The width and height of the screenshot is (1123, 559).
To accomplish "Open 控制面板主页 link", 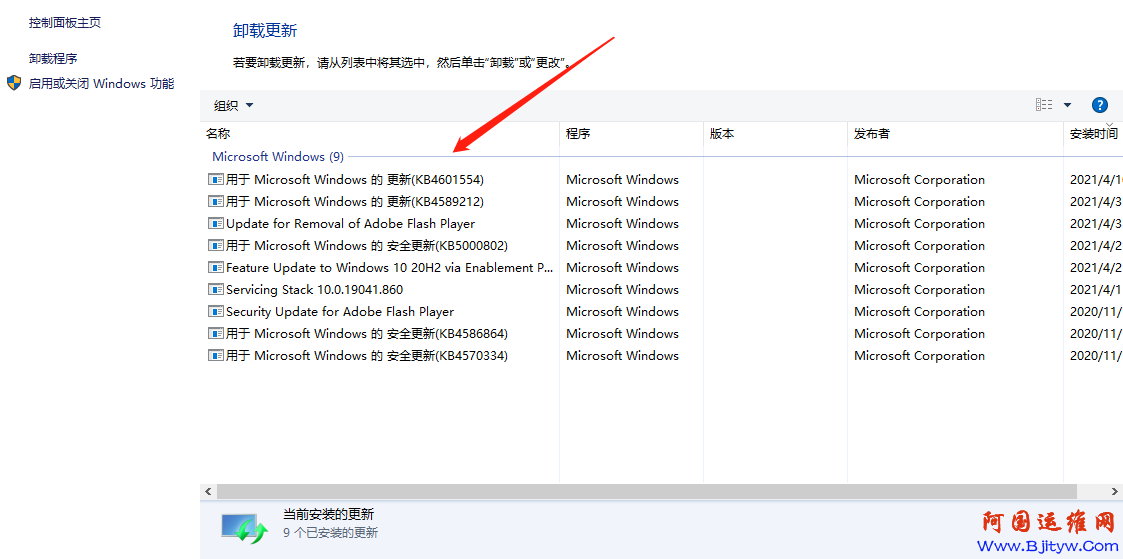I will coord(65,22).
